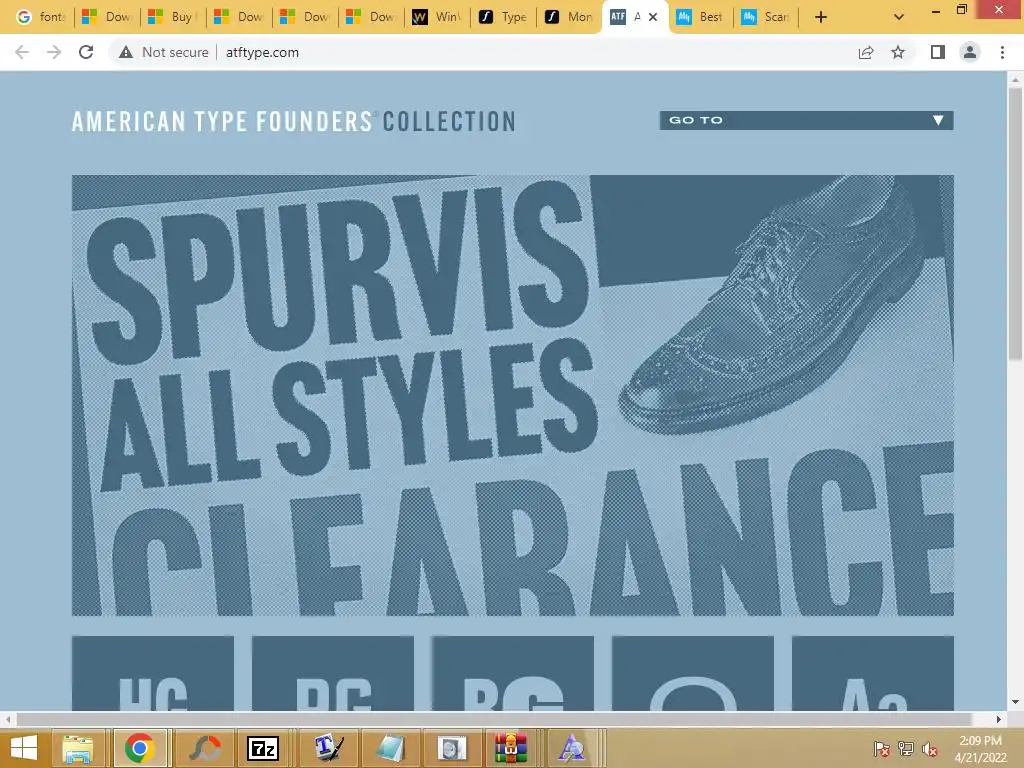Open the browser side panel

[938, 52]
